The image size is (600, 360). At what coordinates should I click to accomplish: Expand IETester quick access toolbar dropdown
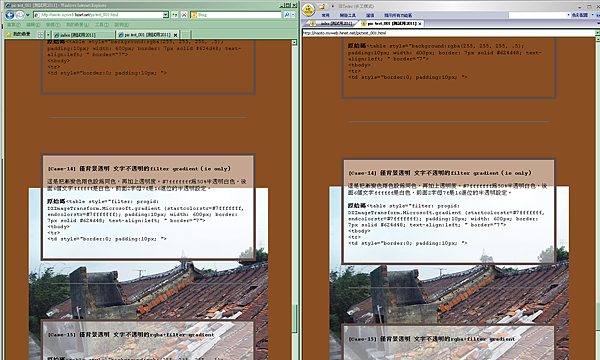tap(333, 7)
